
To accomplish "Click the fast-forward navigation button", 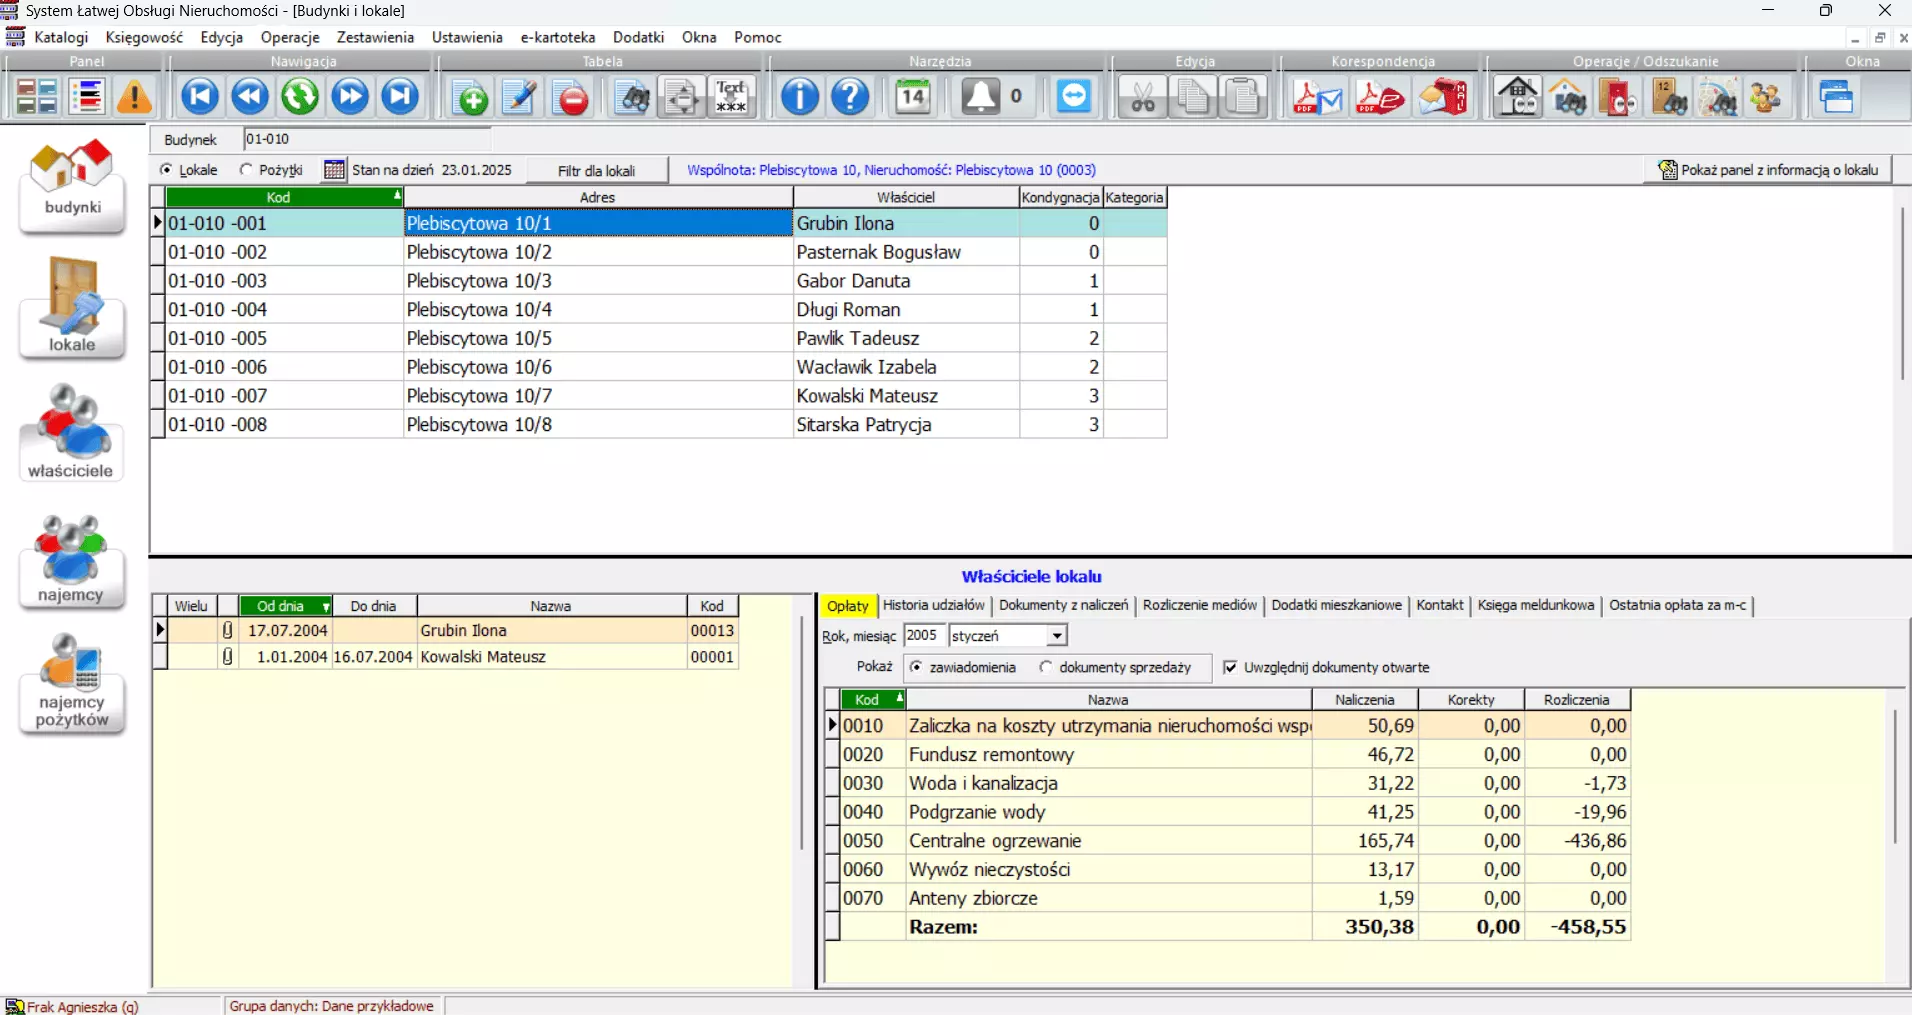I will point(350,97).
